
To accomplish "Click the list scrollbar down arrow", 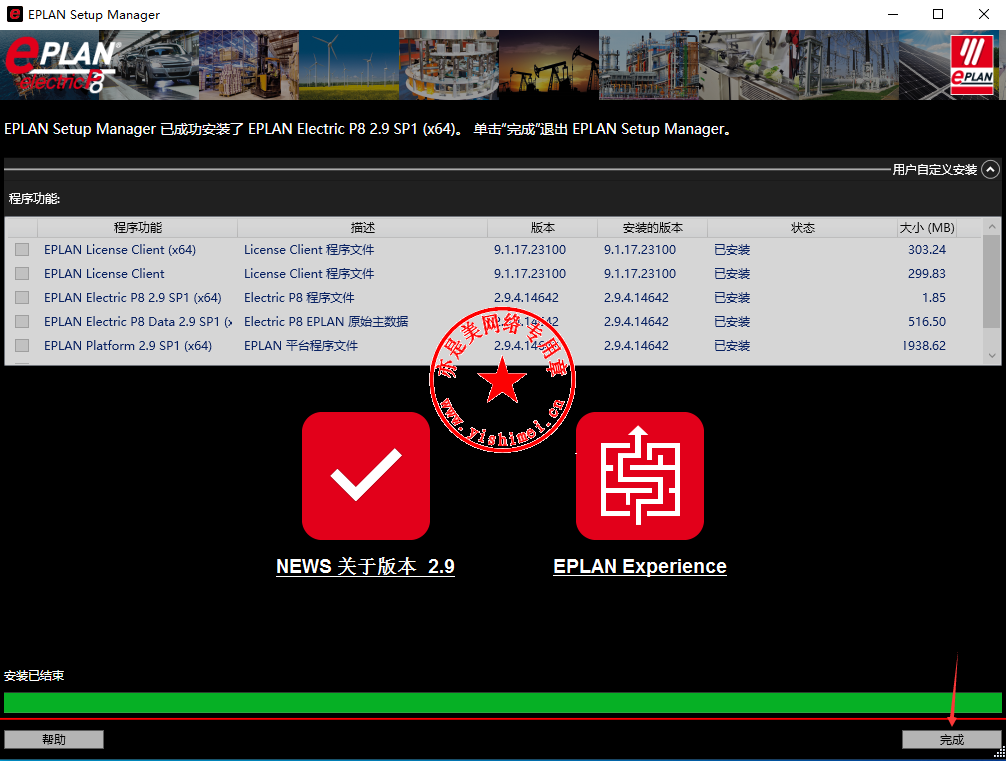I will coord(992,355).
